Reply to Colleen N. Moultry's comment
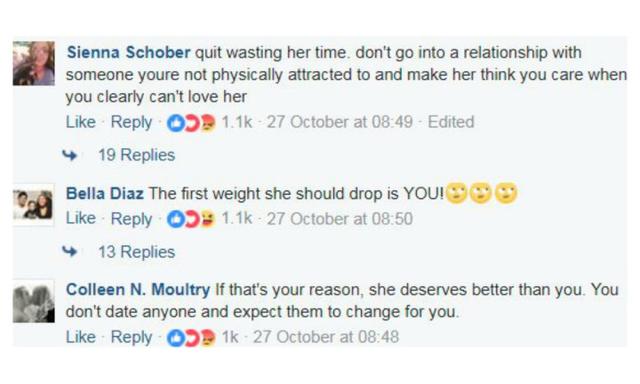Image resolution: width=640 pixels, height=384 pixels. pyautogui.click(x=131, y=337)
